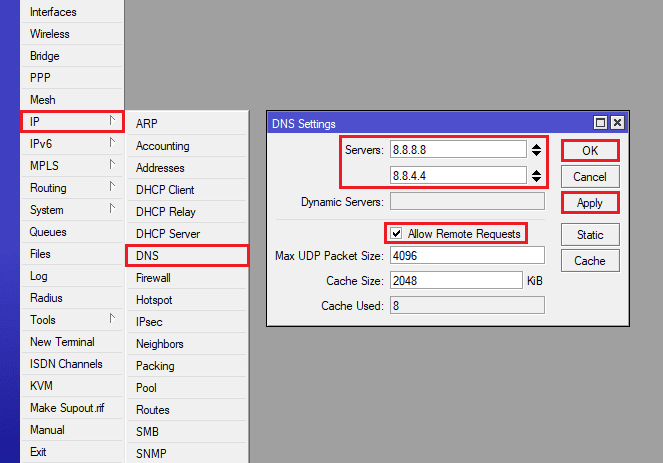Select ARP from the IP submenu

[187, 123]
